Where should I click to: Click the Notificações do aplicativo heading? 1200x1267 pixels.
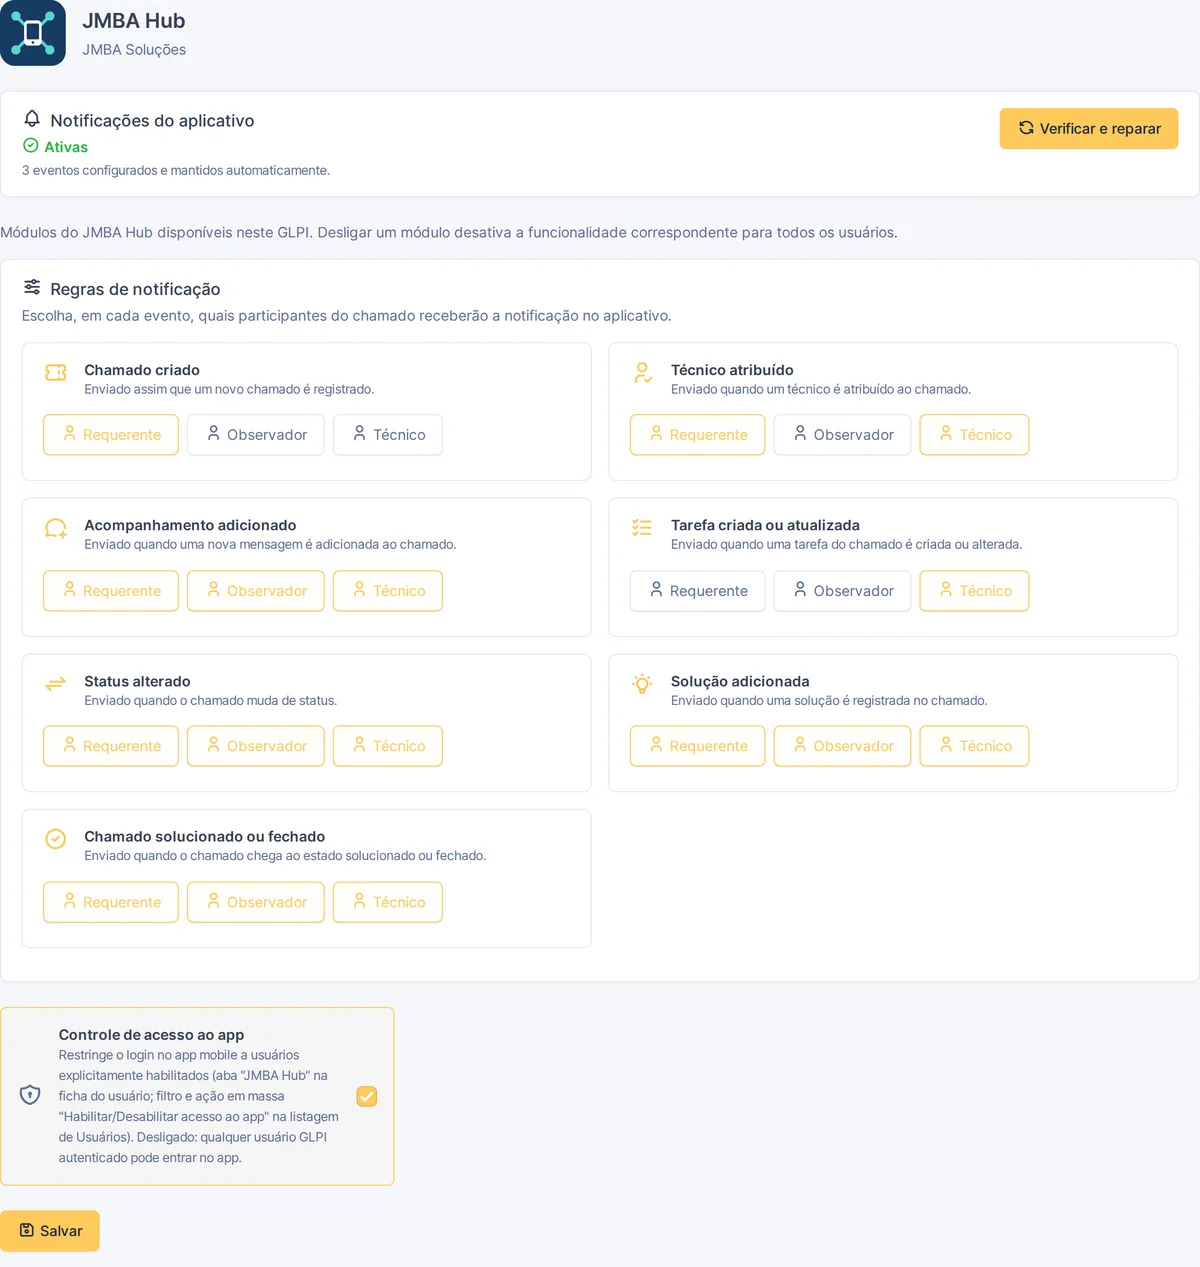[152, 121]
